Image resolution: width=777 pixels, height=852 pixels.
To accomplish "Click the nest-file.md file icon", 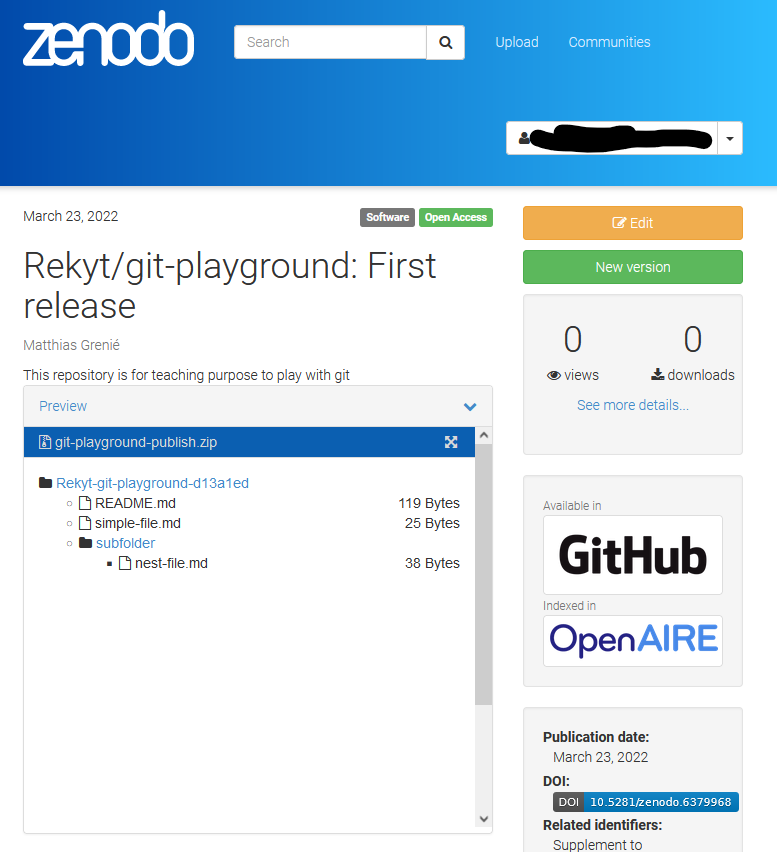I will [125, 563].
